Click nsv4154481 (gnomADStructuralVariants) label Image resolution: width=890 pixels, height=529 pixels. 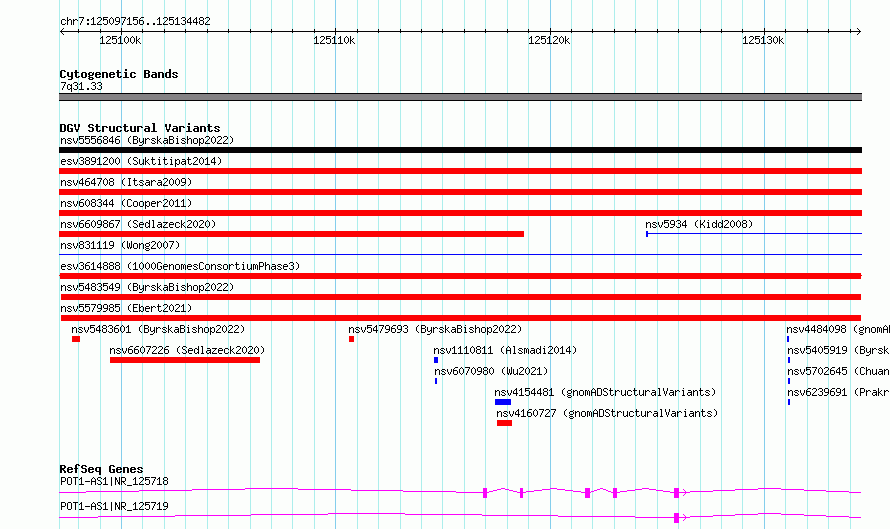coord(605,392)
